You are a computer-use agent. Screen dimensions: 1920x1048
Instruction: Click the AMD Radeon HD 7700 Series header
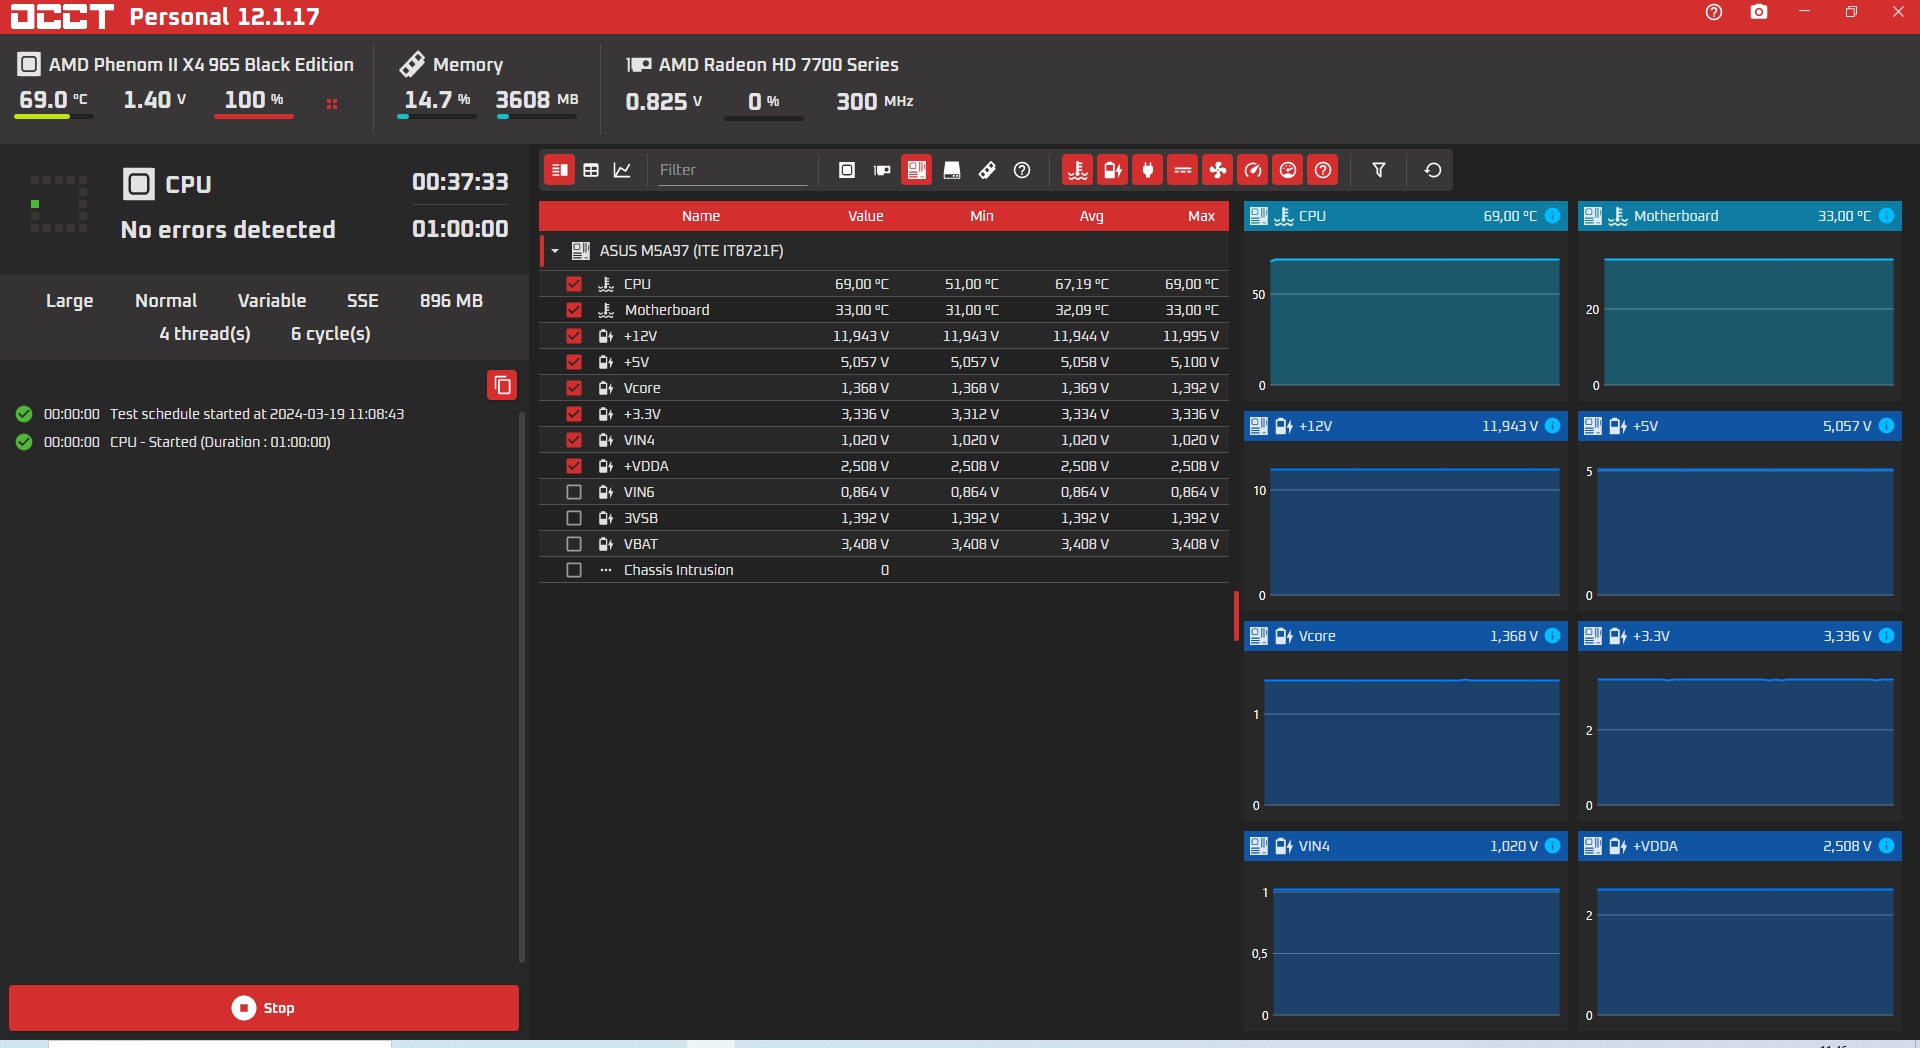coord(762,65)
